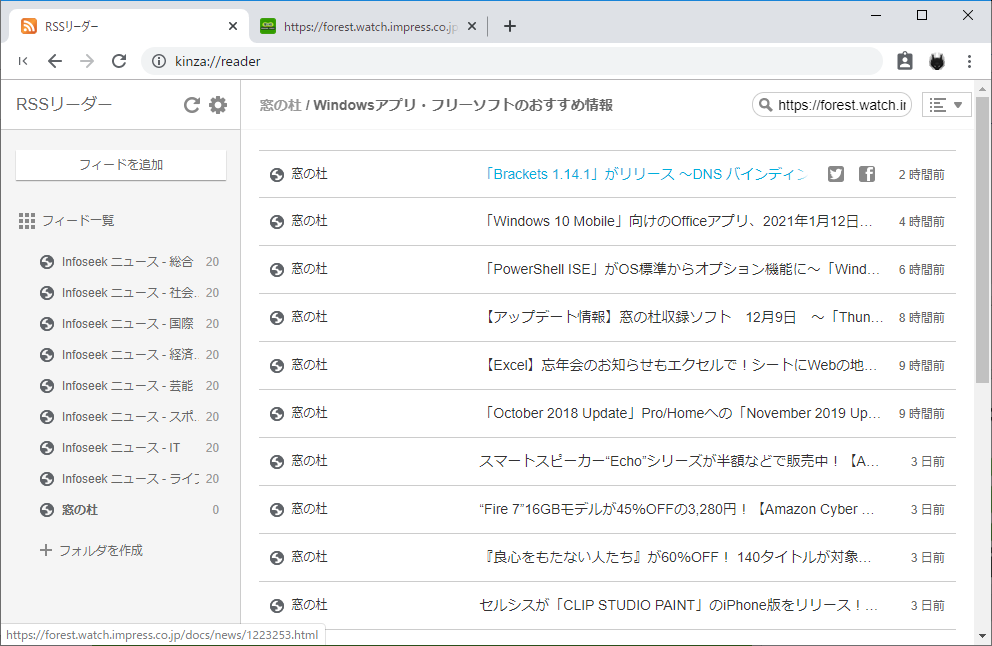
Task: Click the page info icon in the address bar
Action: [159, 60]
